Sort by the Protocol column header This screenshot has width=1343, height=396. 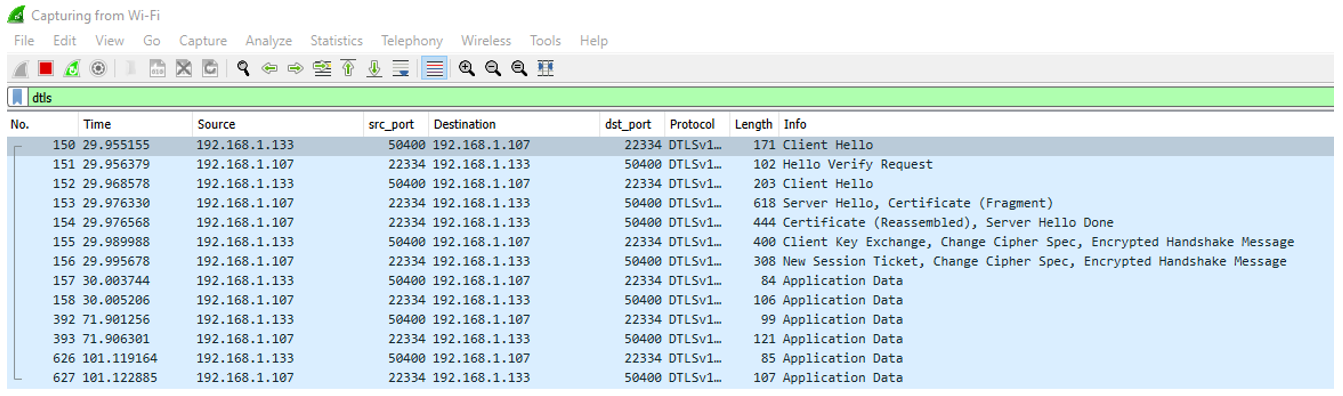pyautogui.click(x=697, y=125)
